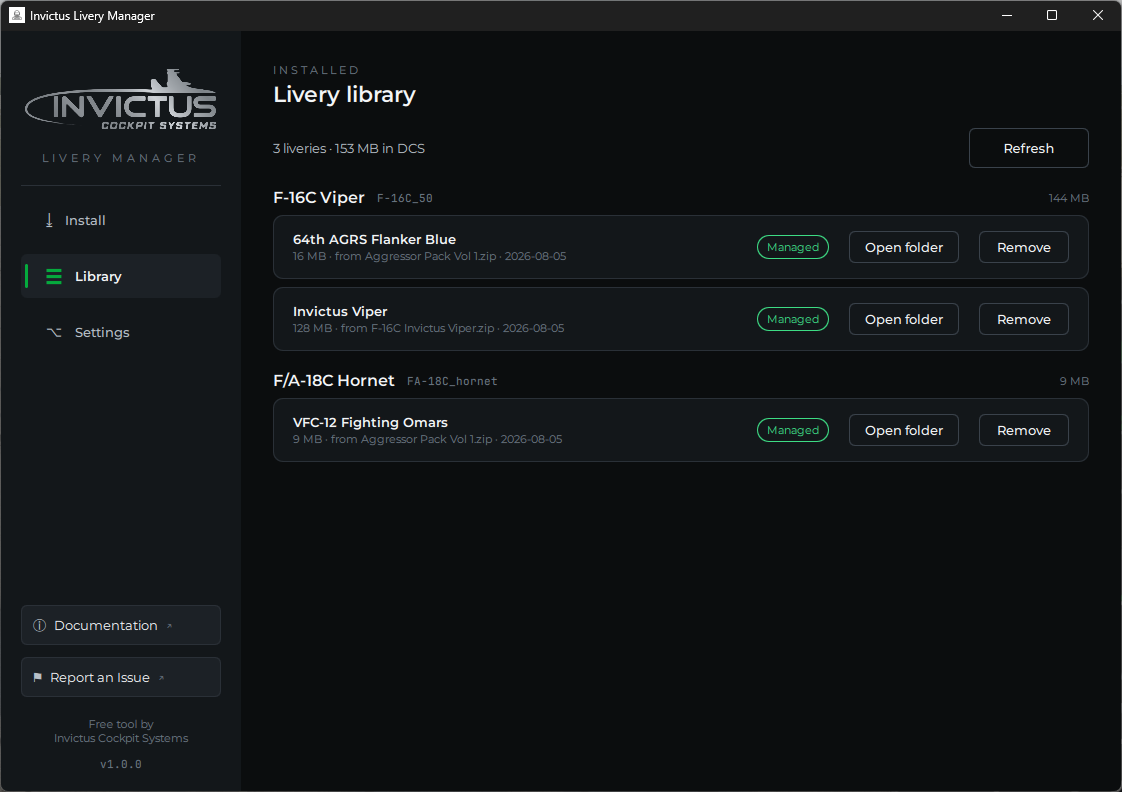This screenshot has height=792, width=1122.
Task: Click the 144 MB size label
Action: [x=1068, y=198]
